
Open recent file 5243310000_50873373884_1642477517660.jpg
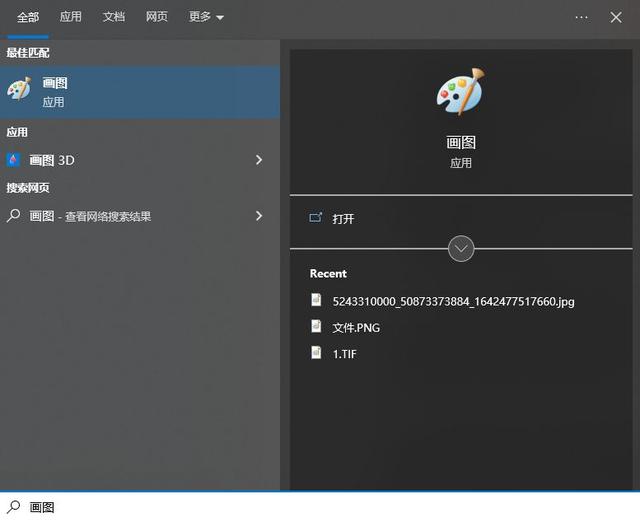pyautogui.click(x=453, y=302)
